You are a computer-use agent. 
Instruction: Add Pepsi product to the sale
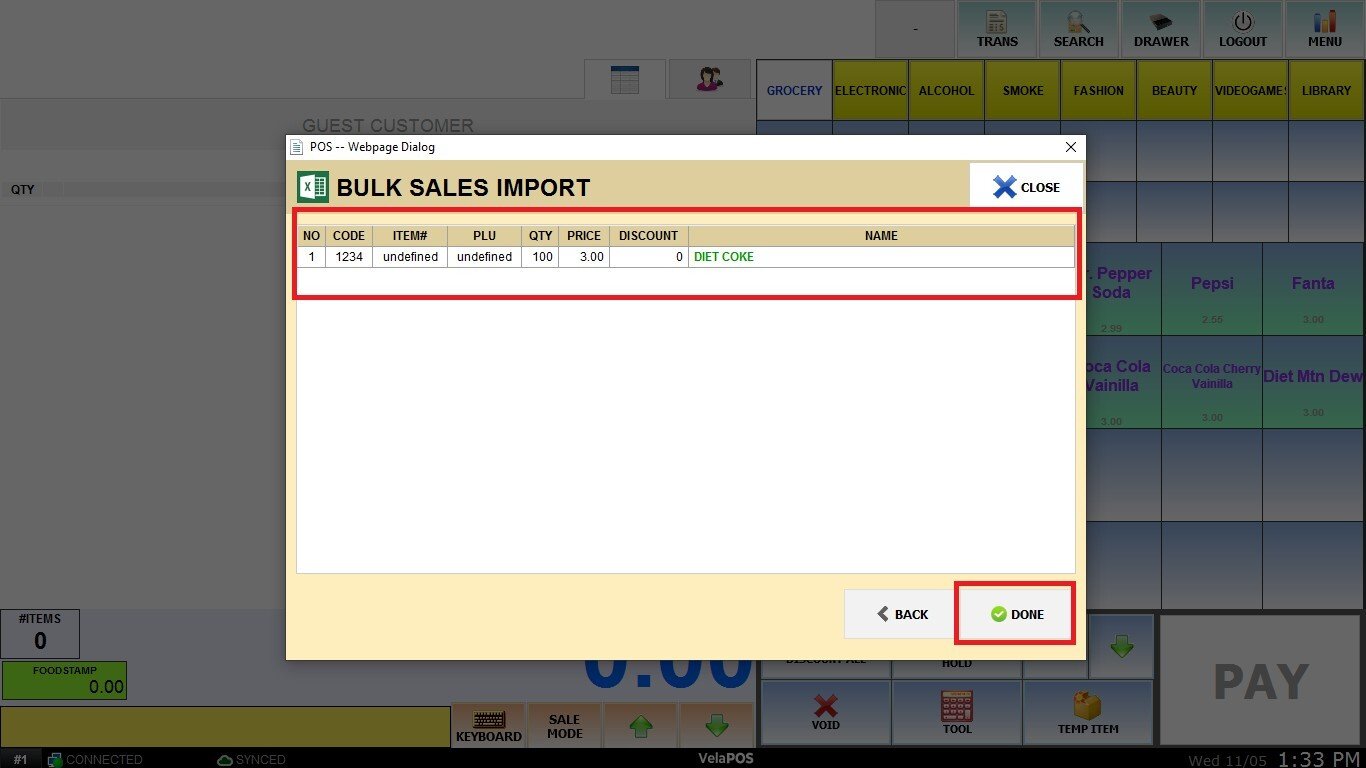point(1212,289)
